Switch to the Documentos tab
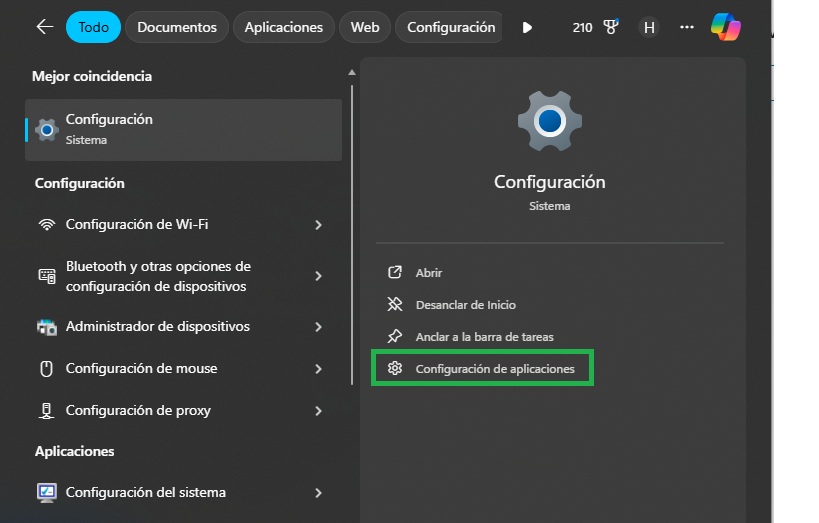The height and width of the screenshot is (523, 819). pyautogui.click(x=177, y=27)
